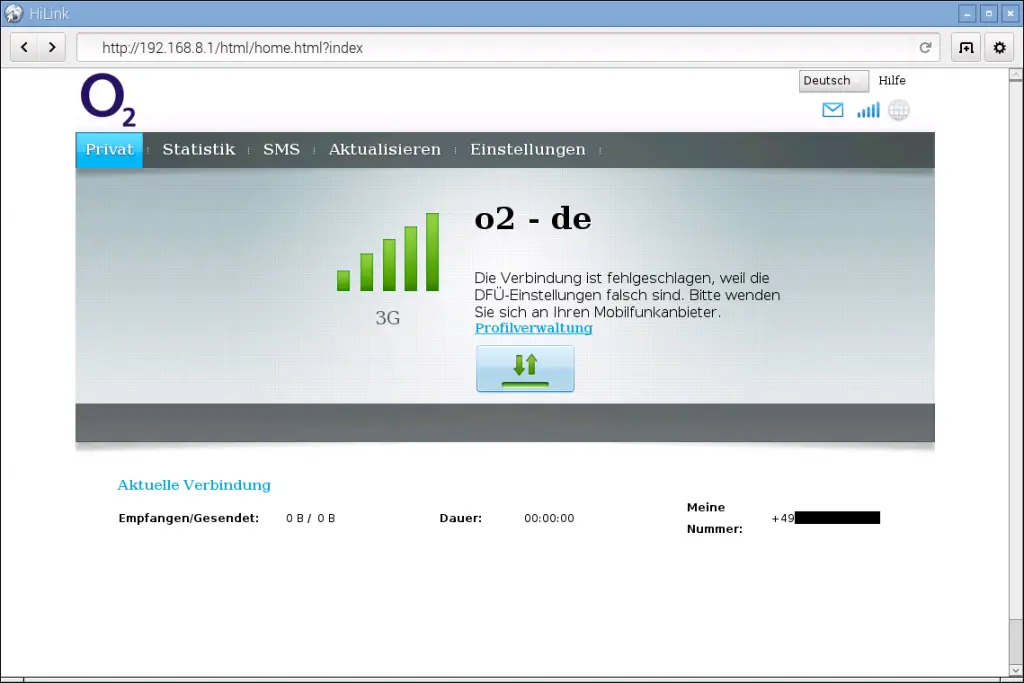Maximize the HiLink window
This screenshot has height=683, width=1024.
[x=989, y=13]
